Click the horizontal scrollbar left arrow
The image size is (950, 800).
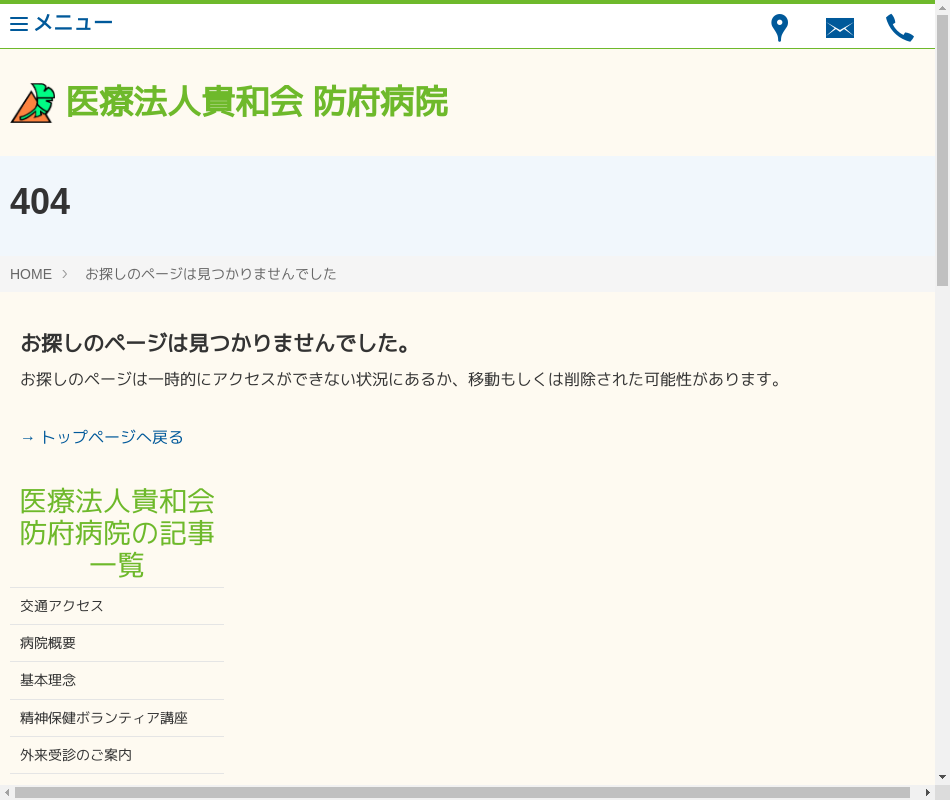7,792
